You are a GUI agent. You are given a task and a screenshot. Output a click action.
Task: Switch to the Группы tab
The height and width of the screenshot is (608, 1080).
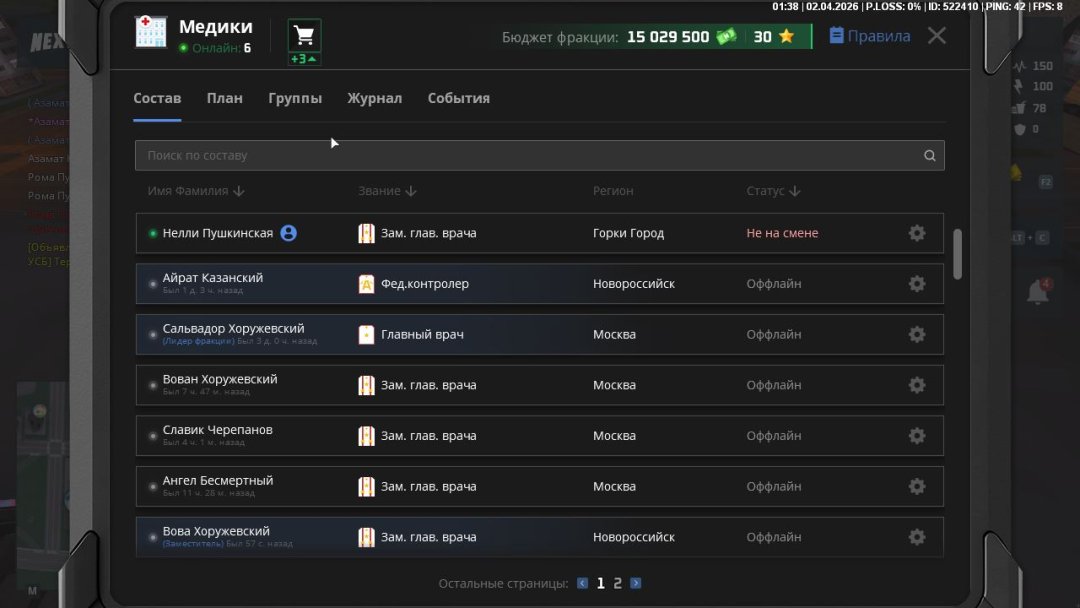click(x=295, y=99)
